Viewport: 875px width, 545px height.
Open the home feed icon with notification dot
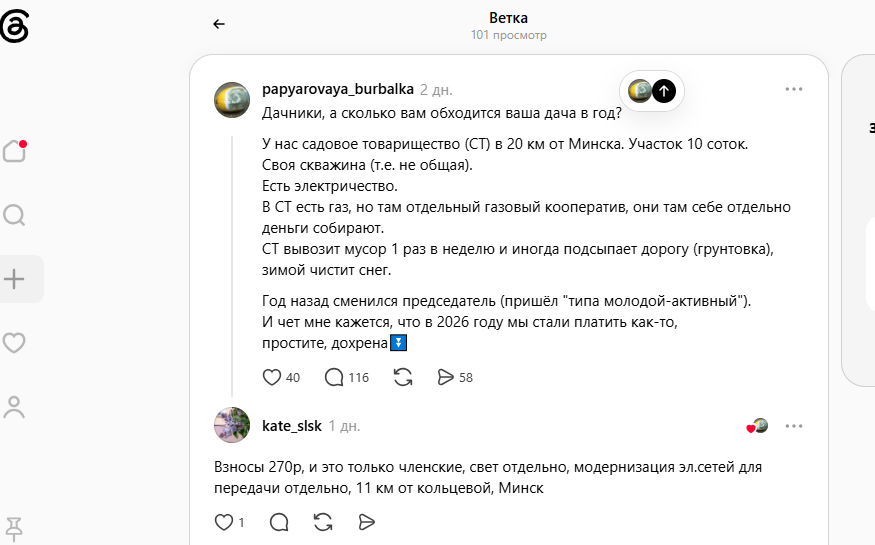(x=15, y=151)
